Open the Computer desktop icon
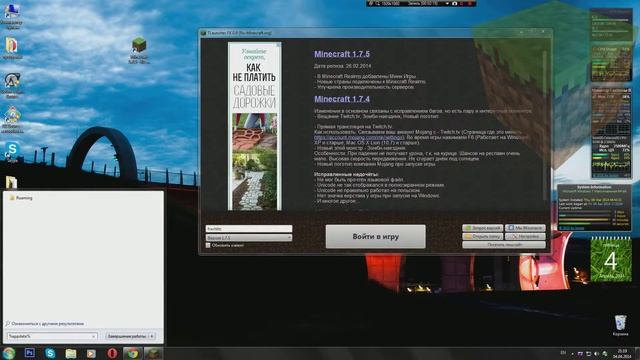This screenshot has height=360, width=640. (11, 16)
